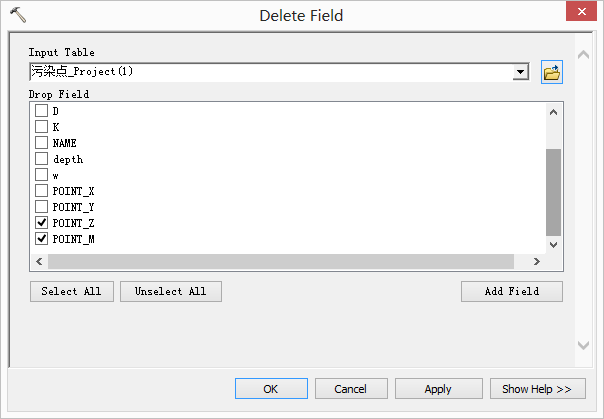
Task: Open the Input Table dropdown arrow
Action: (x=520, y=72)
